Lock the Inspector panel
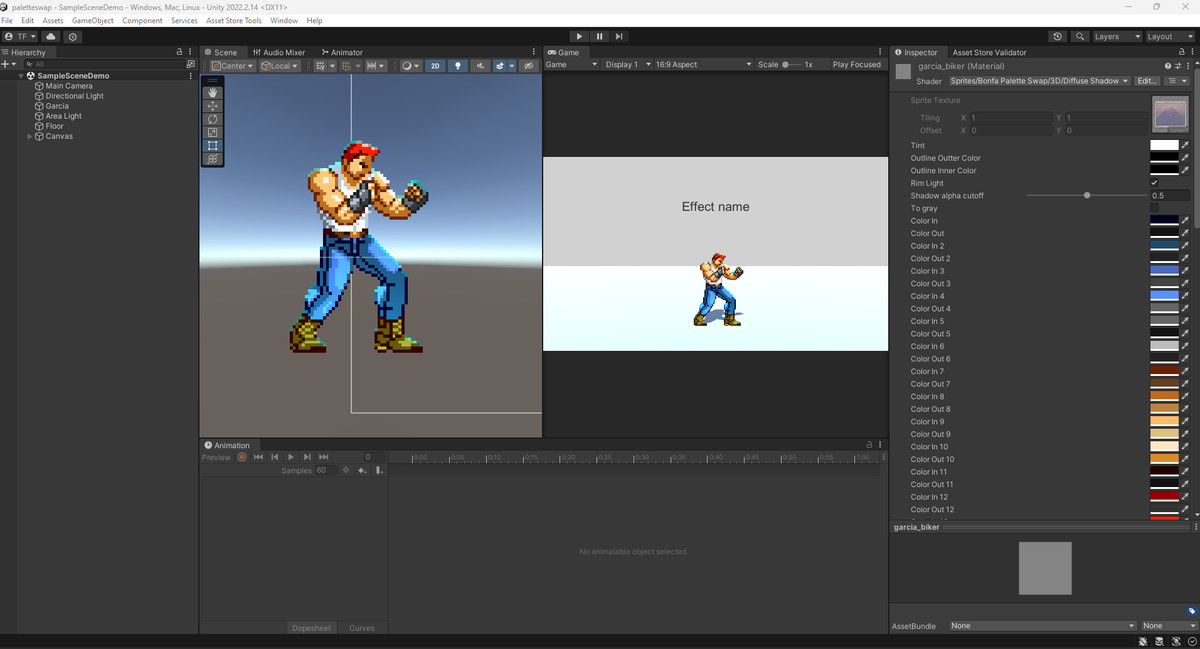This screenshot has height=649, width=1200. coord(1181,52)
